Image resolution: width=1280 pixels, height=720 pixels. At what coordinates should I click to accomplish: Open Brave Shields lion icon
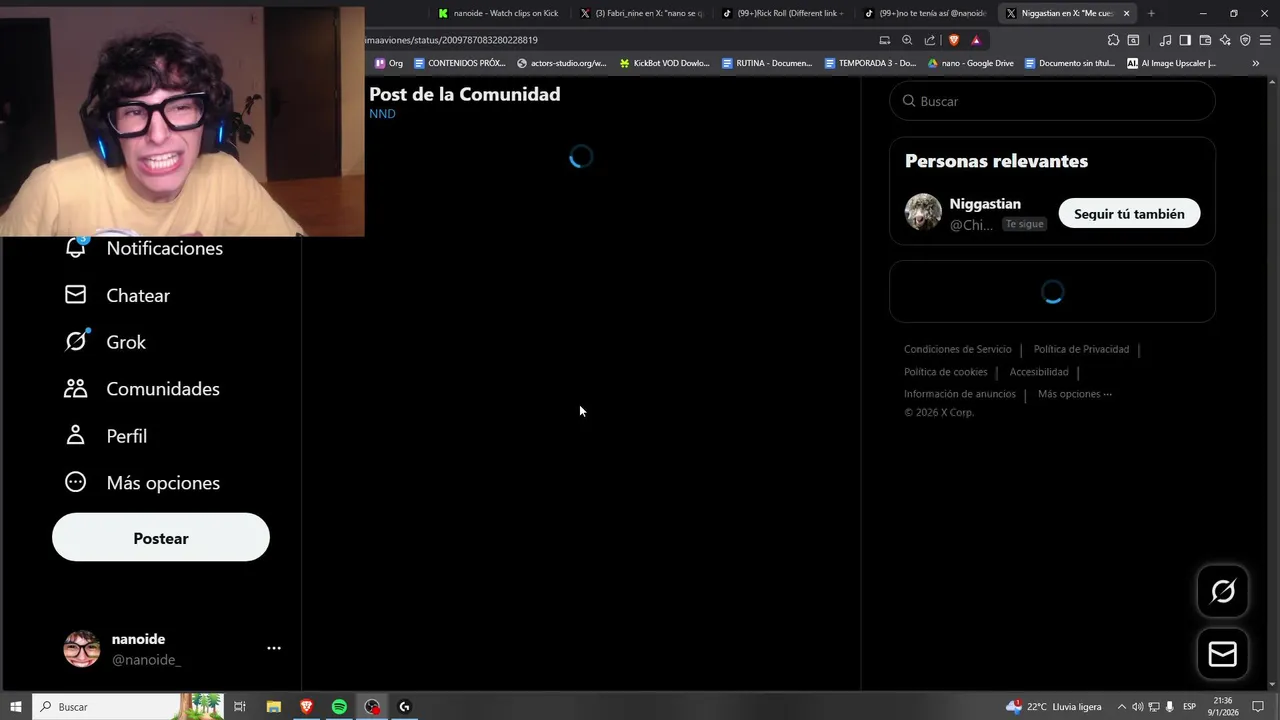954,40
